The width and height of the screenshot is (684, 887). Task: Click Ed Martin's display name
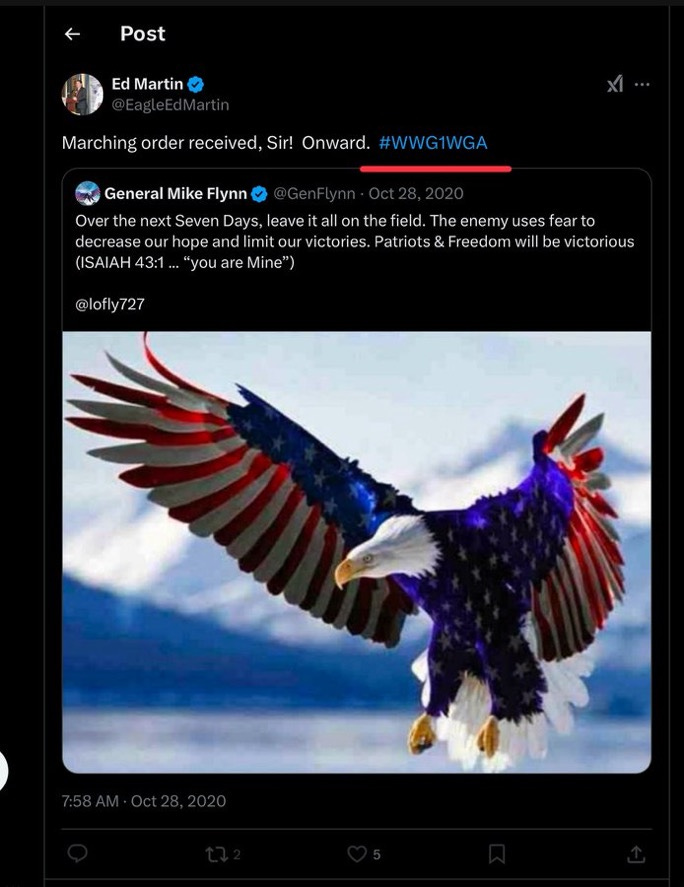(x=147, y=84)
